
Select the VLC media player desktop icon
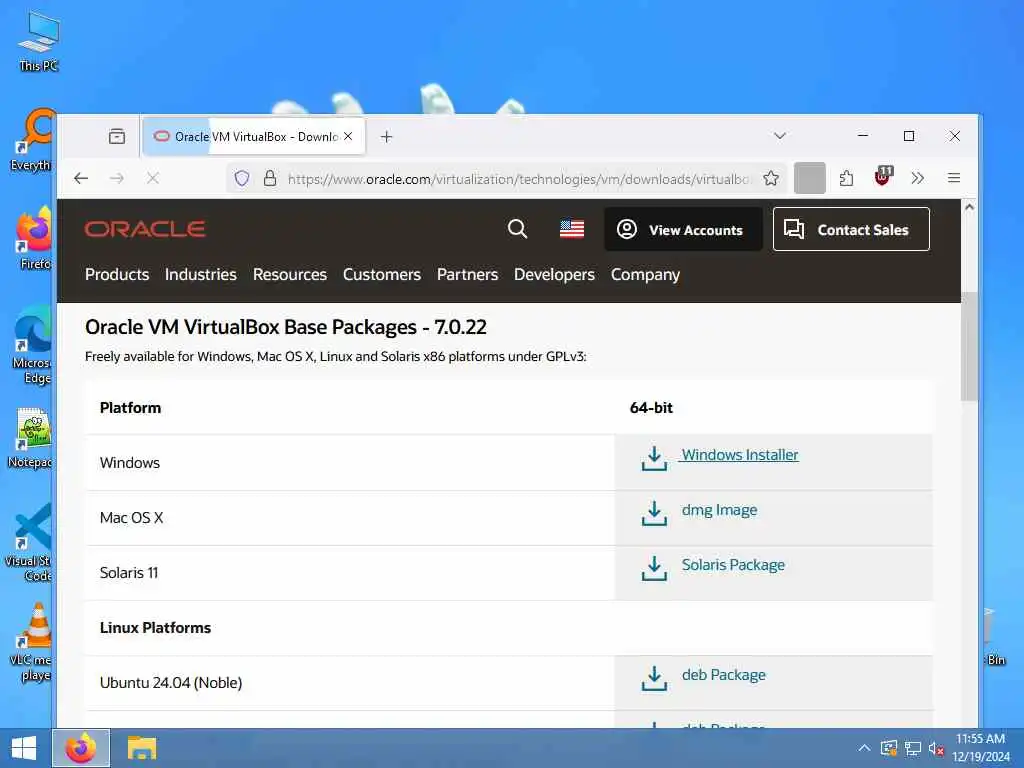click(x=31, y=643)
